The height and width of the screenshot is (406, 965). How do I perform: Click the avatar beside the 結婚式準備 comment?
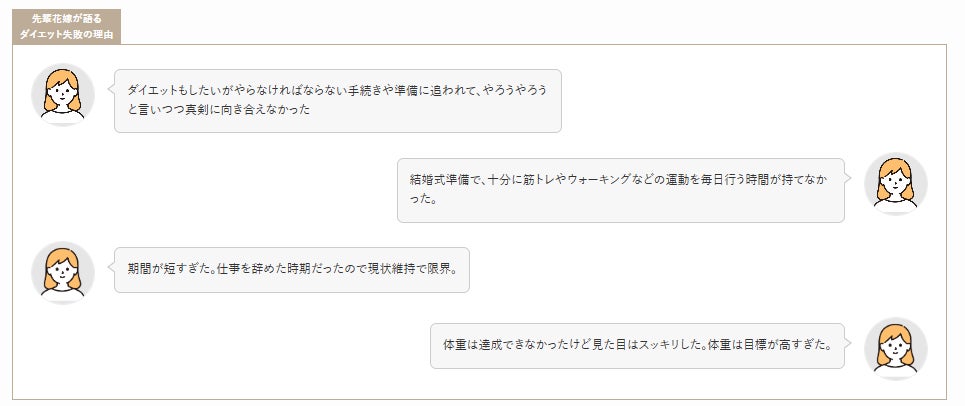point(895,184)
